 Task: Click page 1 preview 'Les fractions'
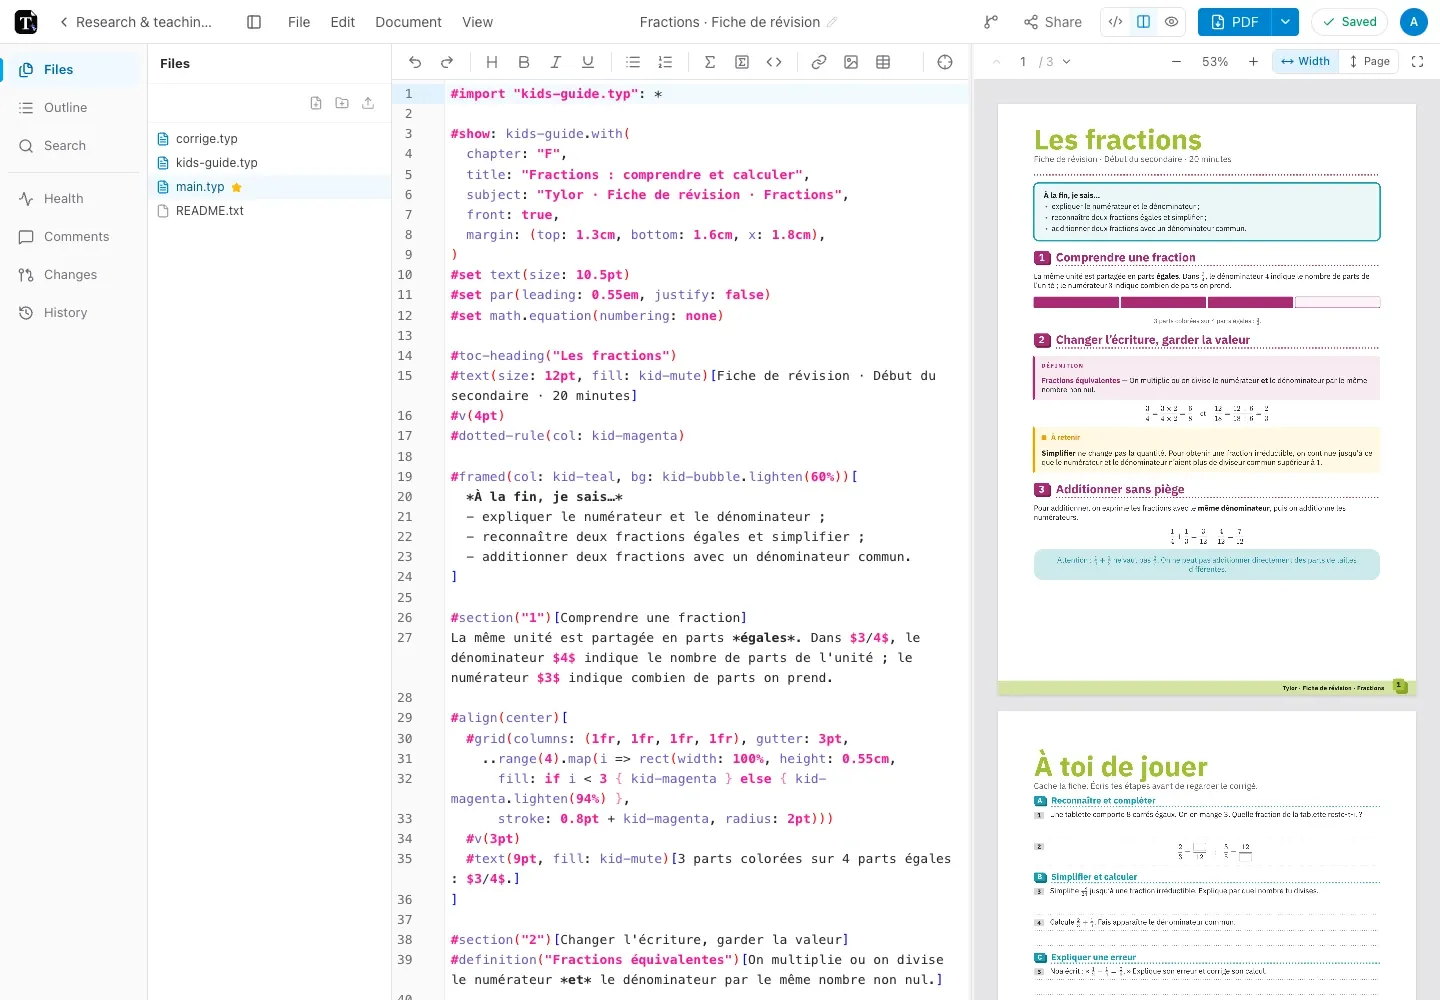click(1207, 399)
